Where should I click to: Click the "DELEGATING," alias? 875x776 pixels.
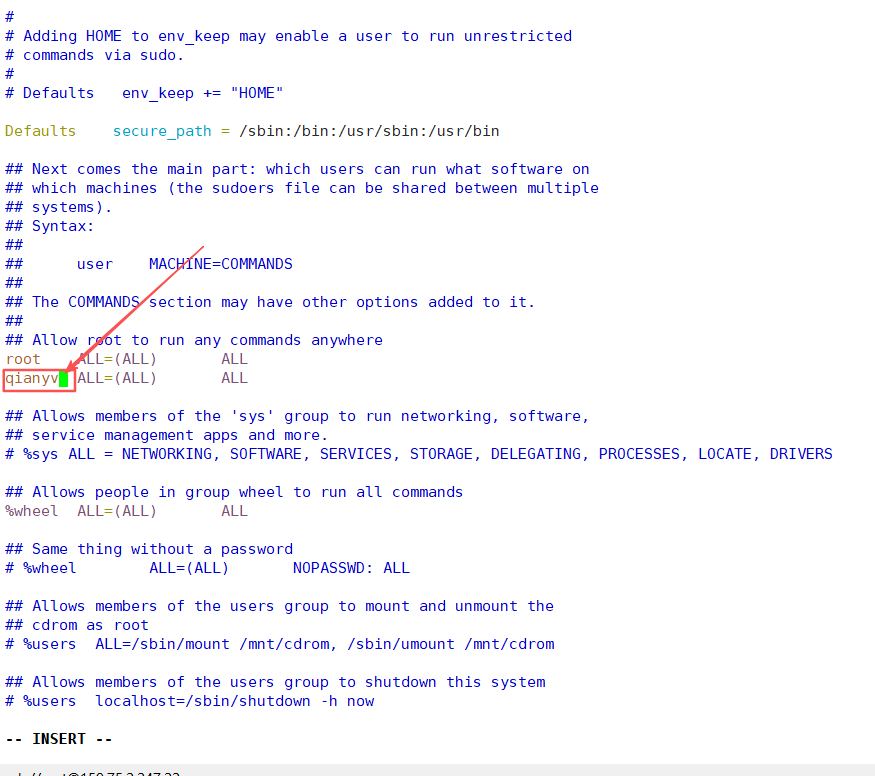click(x=540, y=454)
